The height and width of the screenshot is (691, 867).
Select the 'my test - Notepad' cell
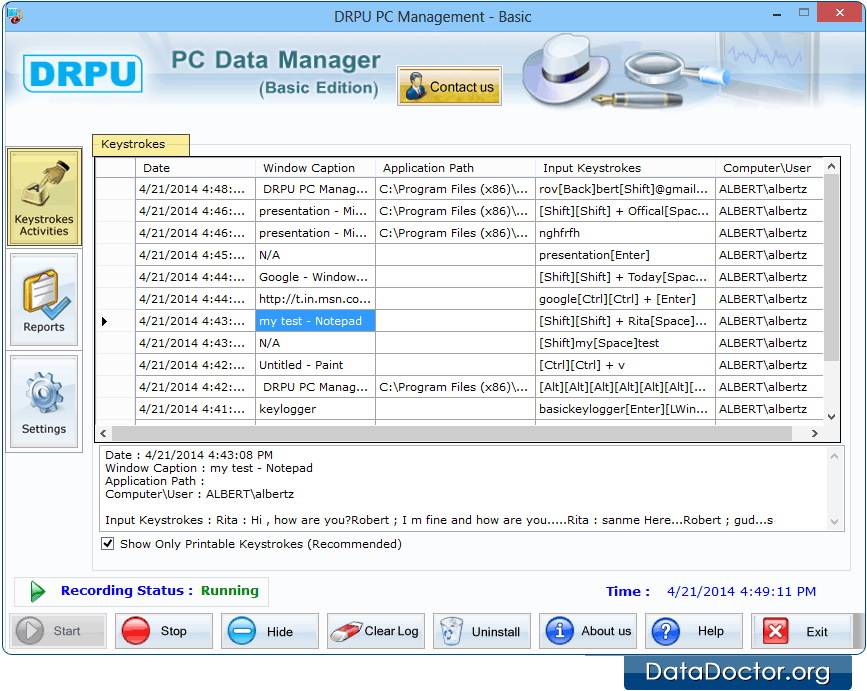point(315,321)
